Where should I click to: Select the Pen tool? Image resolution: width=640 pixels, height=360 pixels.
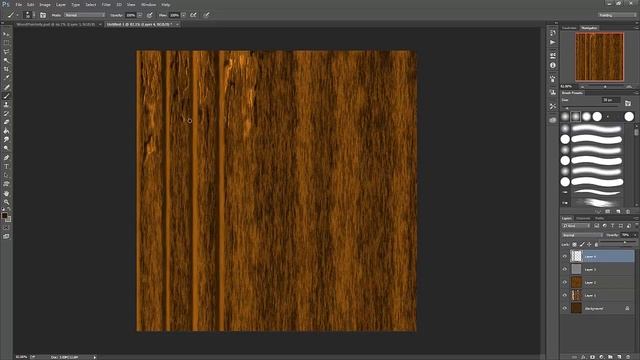coord(6,158)
